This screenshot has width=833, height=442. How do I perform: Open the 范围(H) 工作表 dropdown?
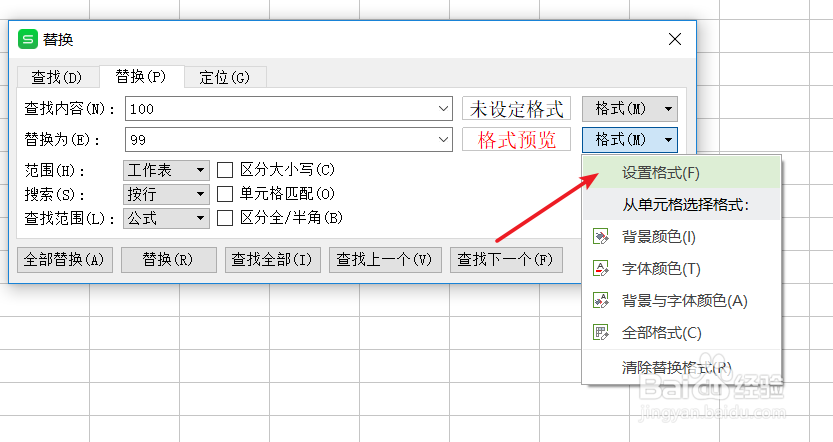pos(166,171)
